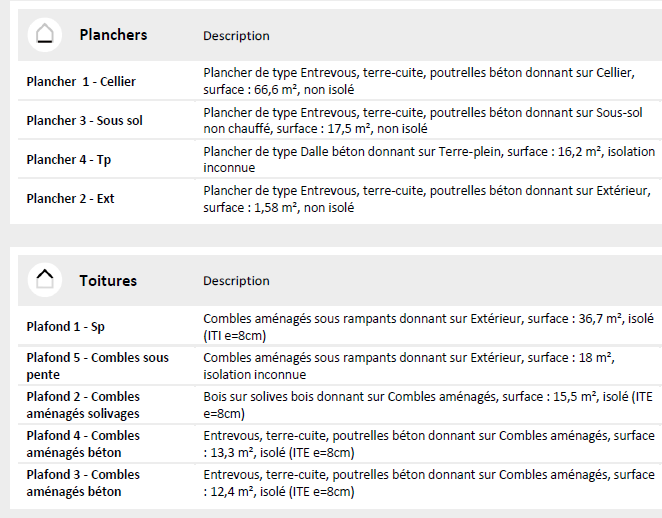
Task: Select the Planchers section heading
Action: (113, 35)
